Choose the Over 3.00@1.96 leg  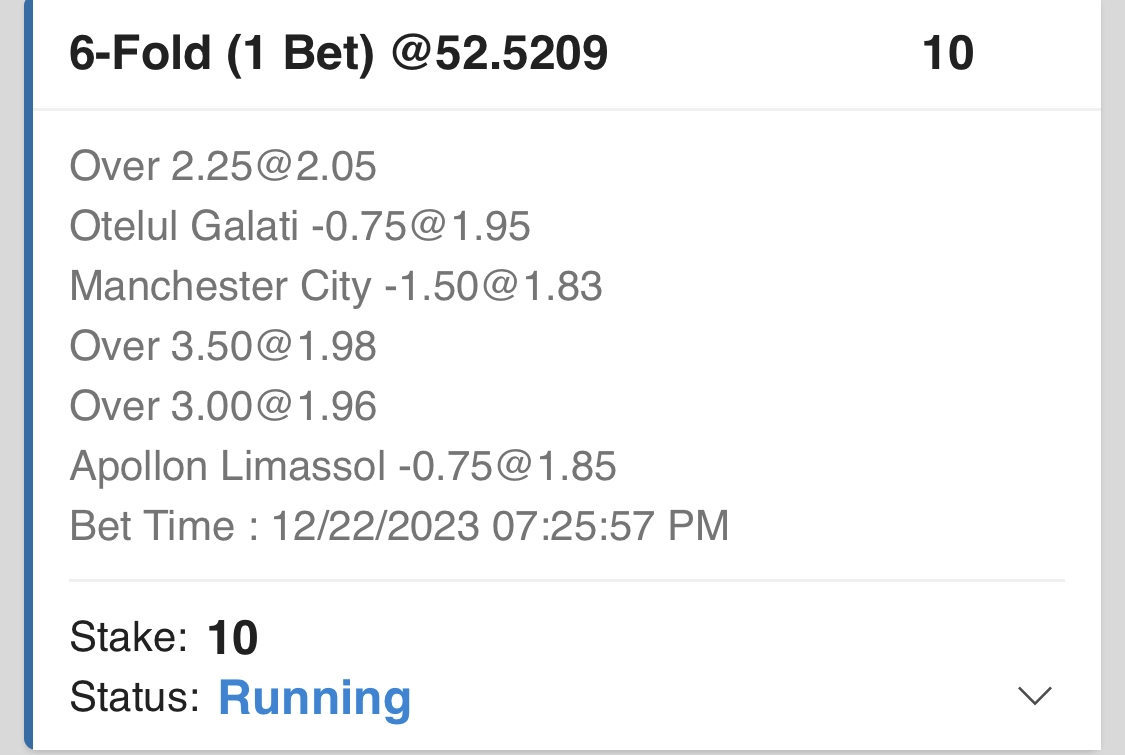tap(223, 406)
